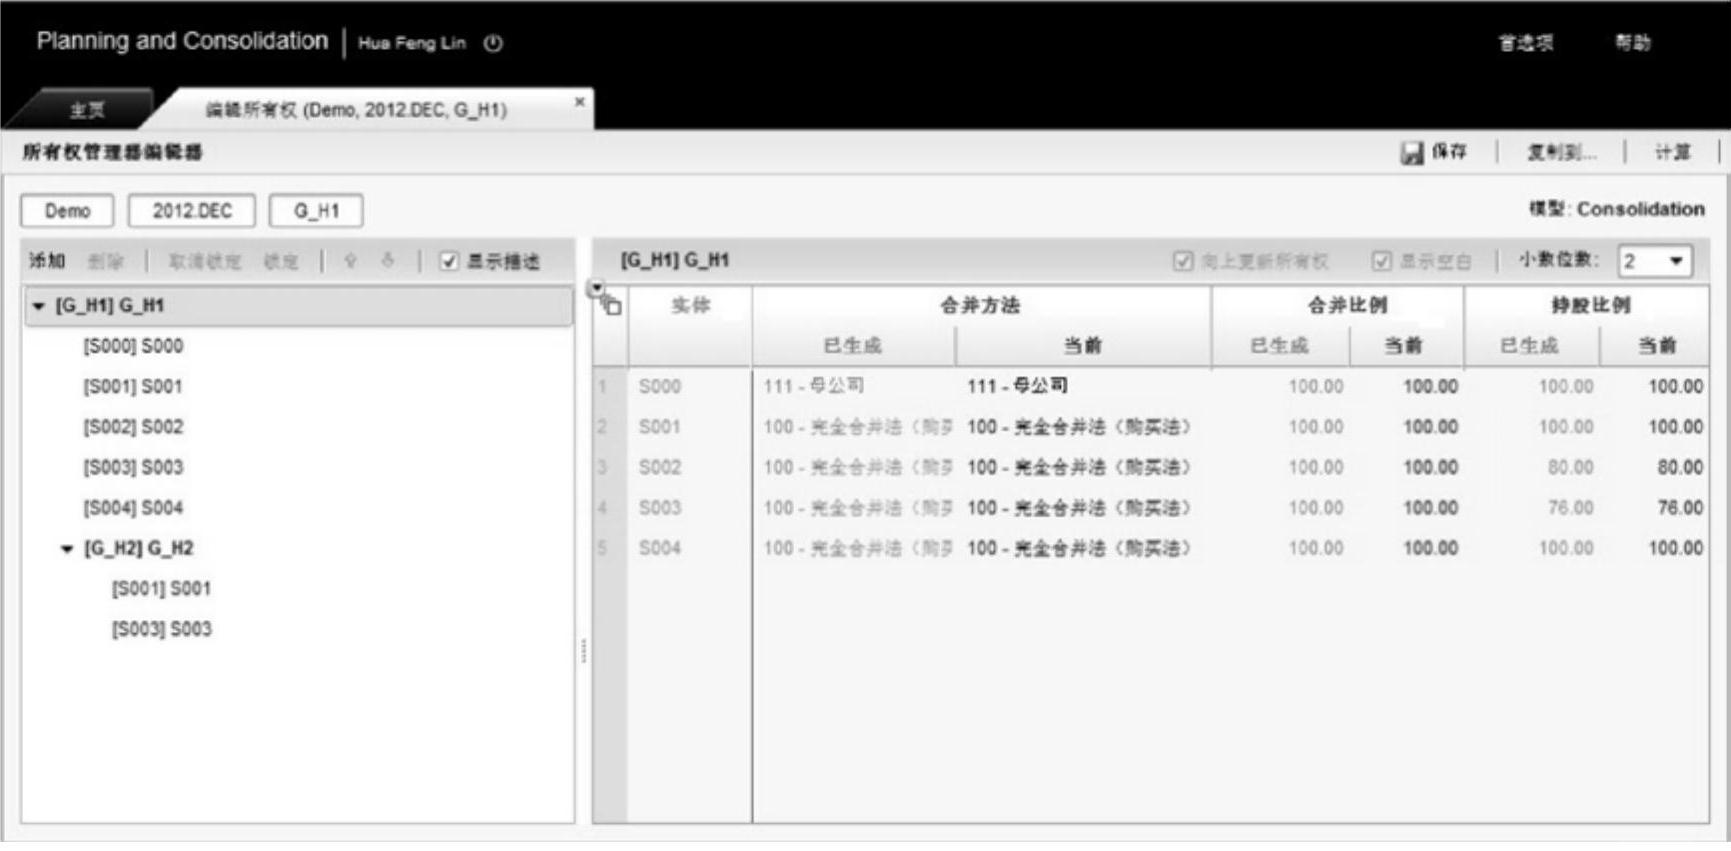Image resolution: width=1731 pixels, height=851 pixels.
Task: Open the 小数位数 dropdown
Action: tap(1655, 262)
